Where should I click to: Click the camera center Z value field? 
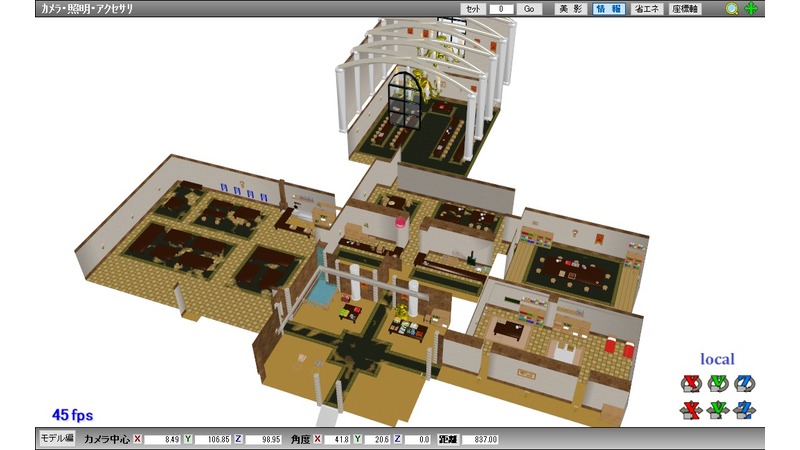[263, 439]
